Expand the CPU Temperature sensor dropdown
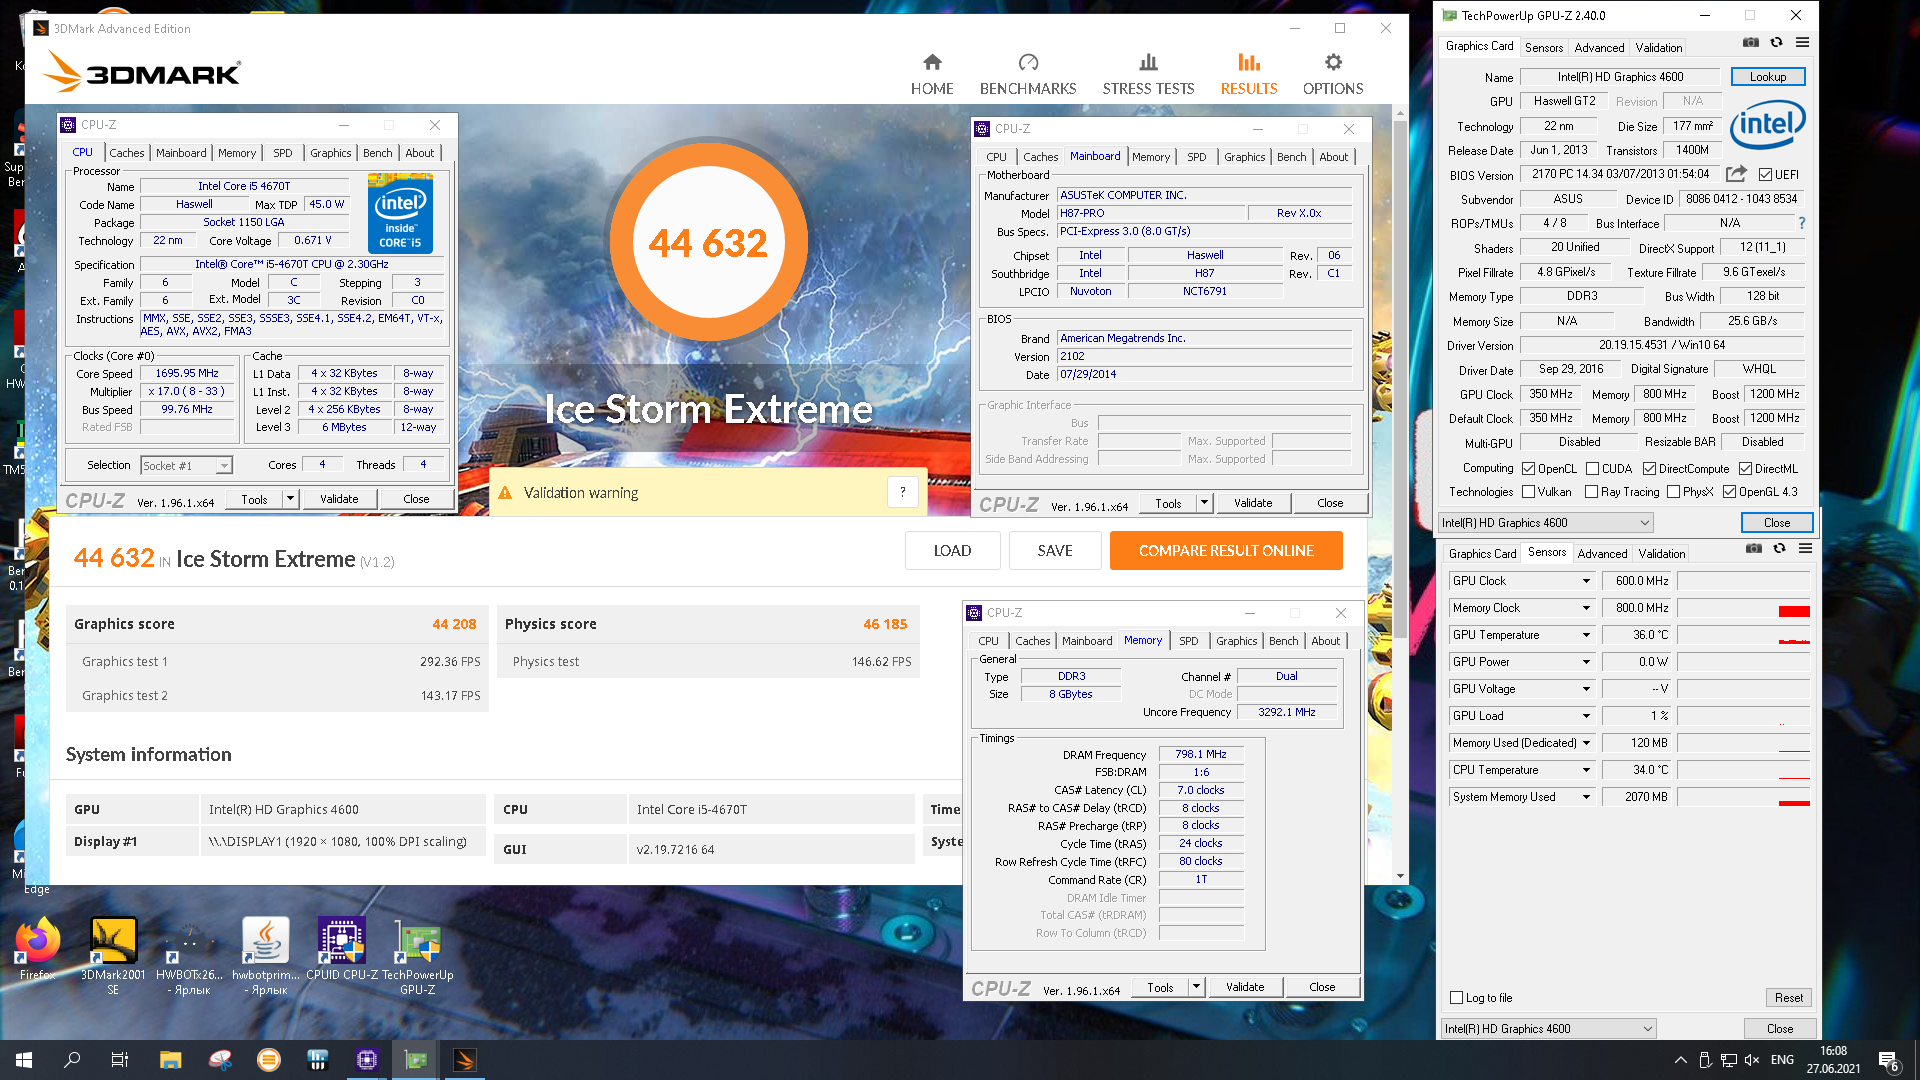This screenshot has height=1080, width=1920. tap(1586, 769)
